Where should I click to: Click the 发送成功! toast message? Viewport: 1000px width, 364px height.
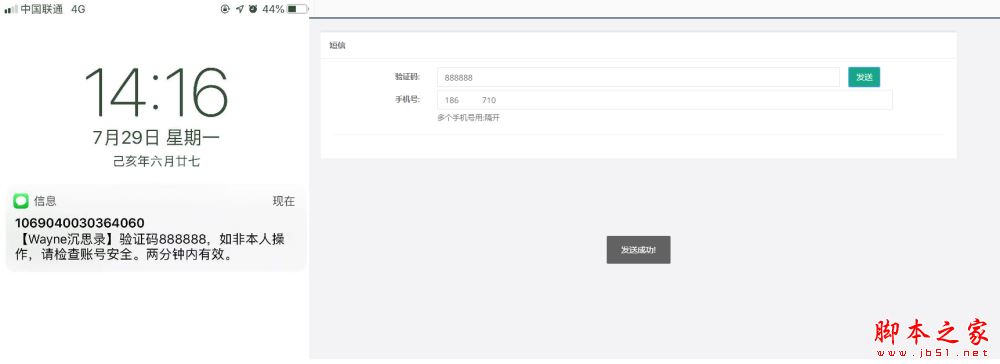pyautogui.click(x=638, y=250)
